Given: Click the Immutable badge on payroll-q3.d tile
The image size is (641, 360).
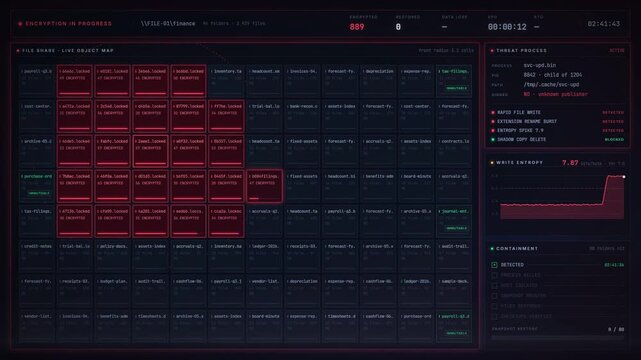Looking at the screenshot, I should click(457, 333).
